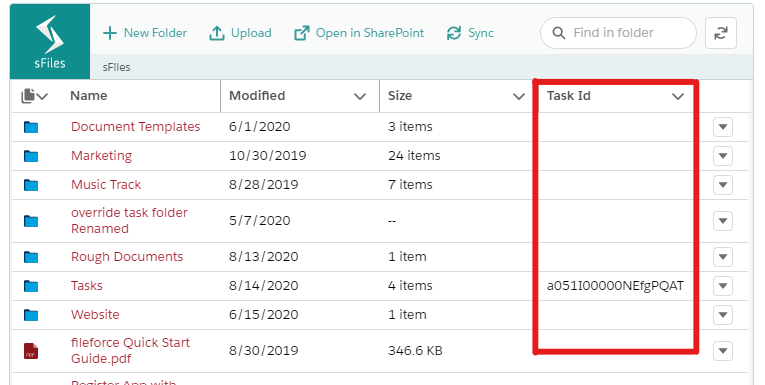Open actions menu for Music Track row

click(x=723, y=185)
